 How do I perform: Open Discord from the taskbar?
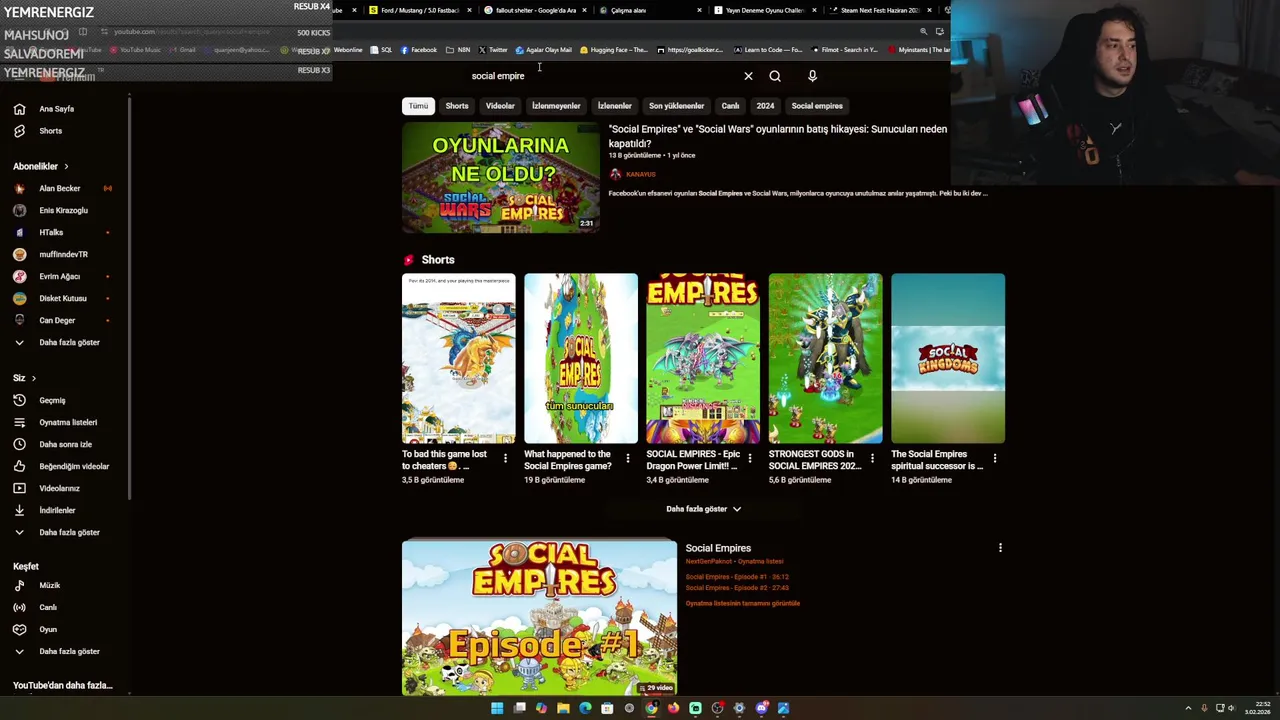tap(761, 708)
